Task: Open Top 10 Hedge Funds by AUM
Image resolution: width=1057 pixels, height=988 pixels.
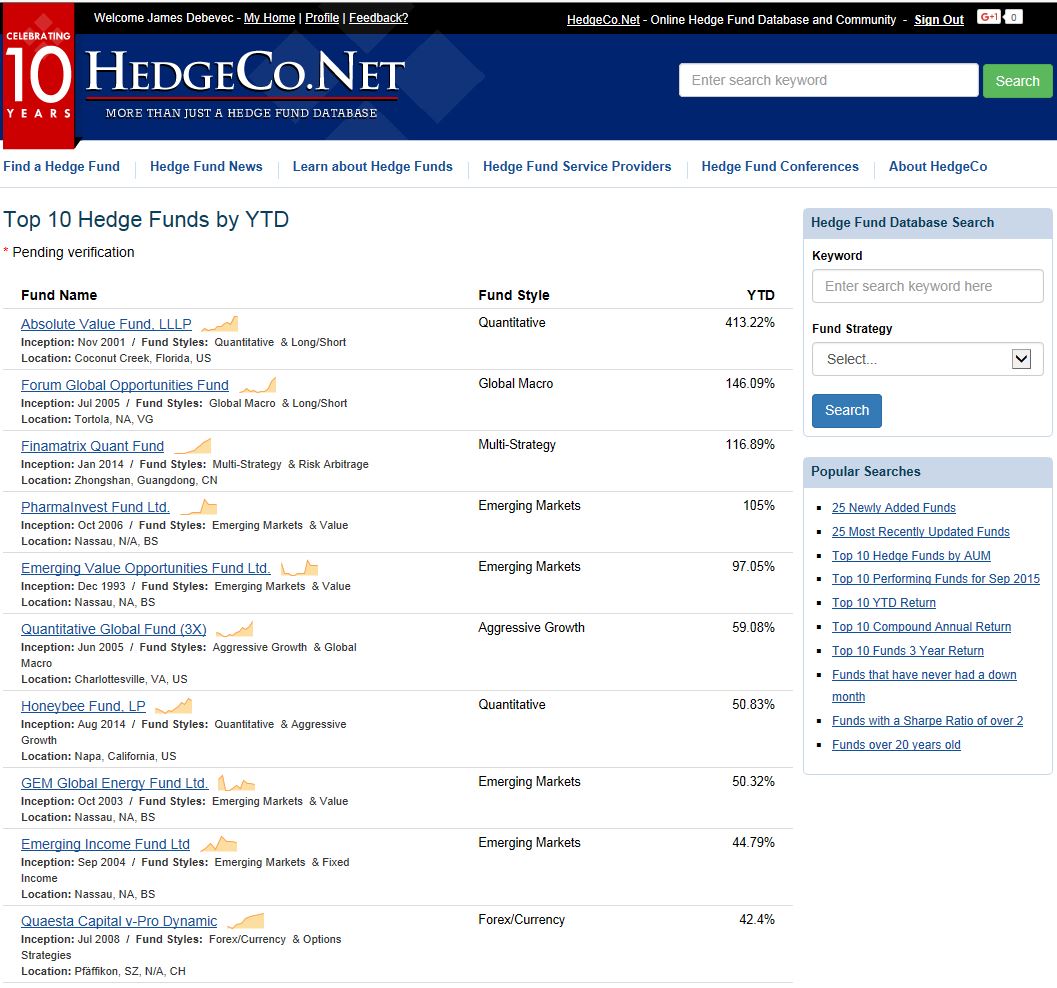Action: coord(911,556)
